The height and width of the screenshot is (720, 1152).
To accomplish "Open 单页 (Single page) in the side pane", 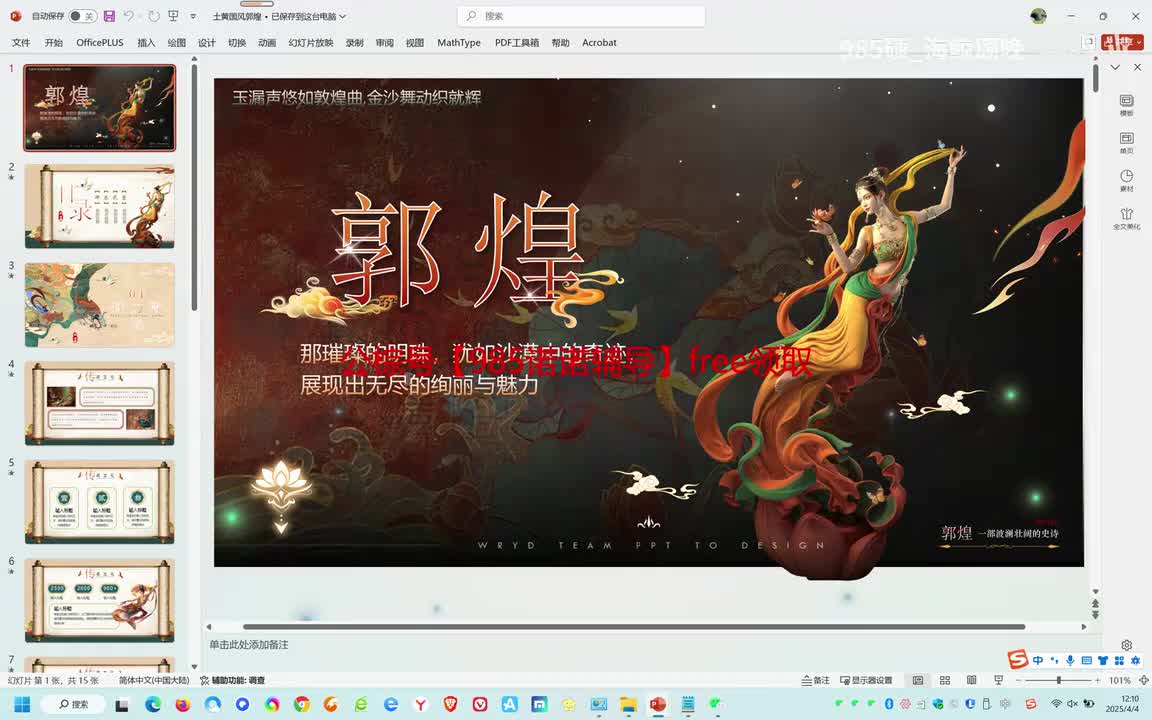I will click(1126, 143).
